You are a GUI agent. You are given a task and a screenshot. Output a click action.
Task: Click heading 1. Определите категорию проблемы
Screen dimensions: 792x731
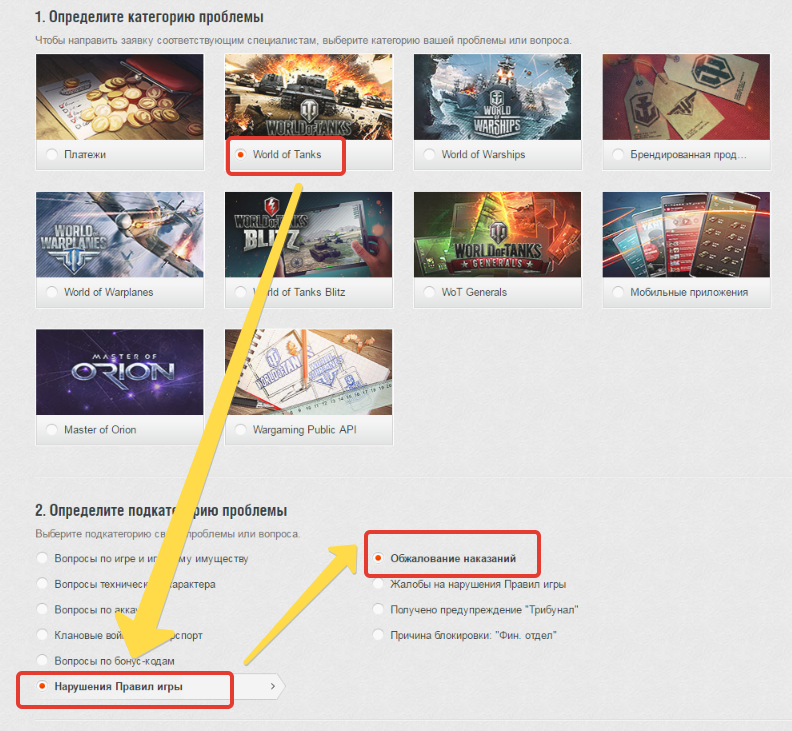click(149, 17)
